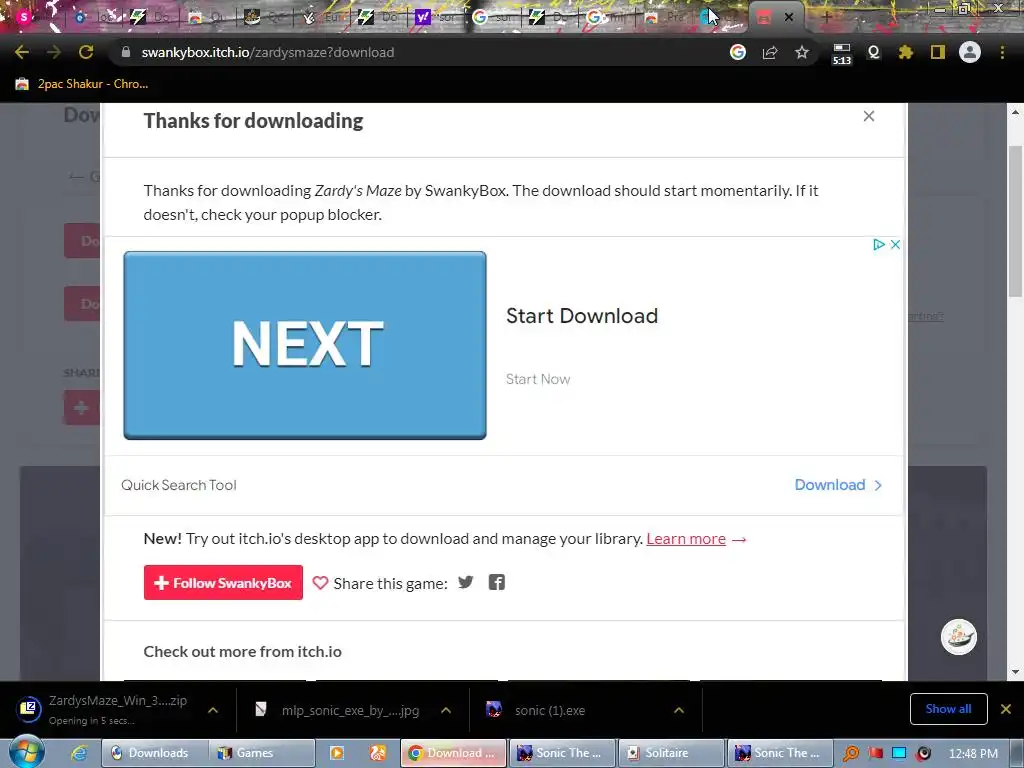Reload the page with the refresh icon

pyautogui.click(x=86, y=52)
